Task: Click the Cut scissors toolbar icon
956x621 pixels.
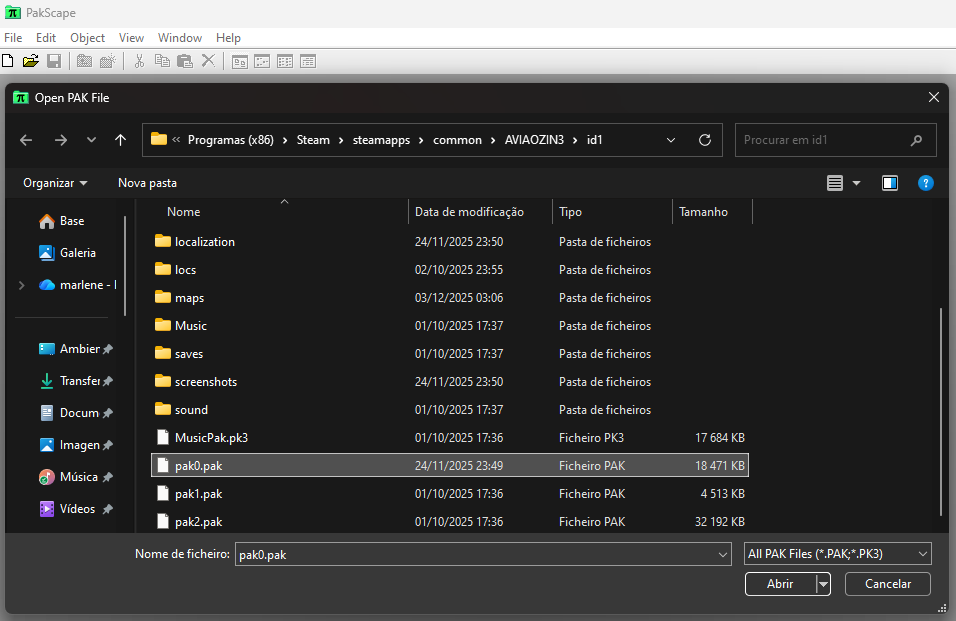Action: click(139, 61)
